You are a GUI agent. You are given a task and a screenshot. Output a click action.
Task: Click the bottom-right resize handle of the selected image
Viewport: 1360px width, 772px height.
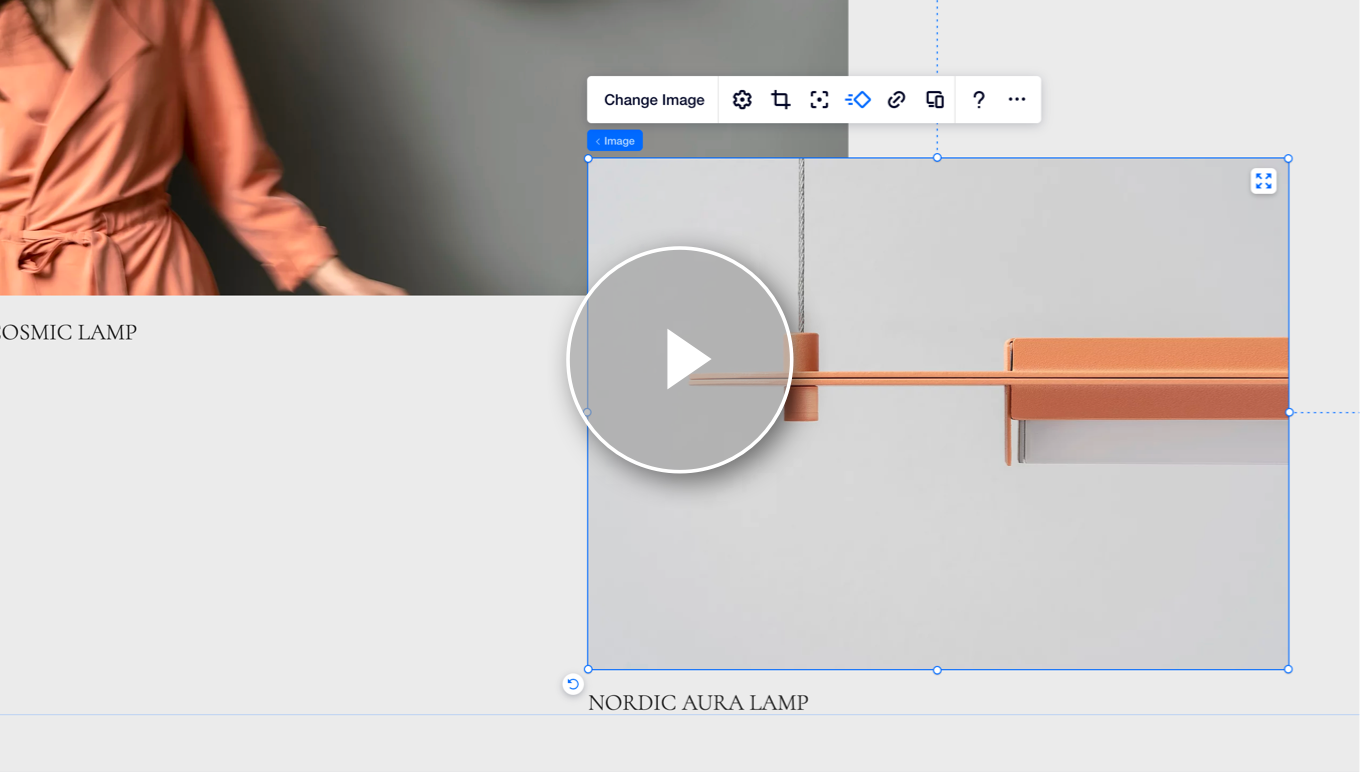(1288, 669)
